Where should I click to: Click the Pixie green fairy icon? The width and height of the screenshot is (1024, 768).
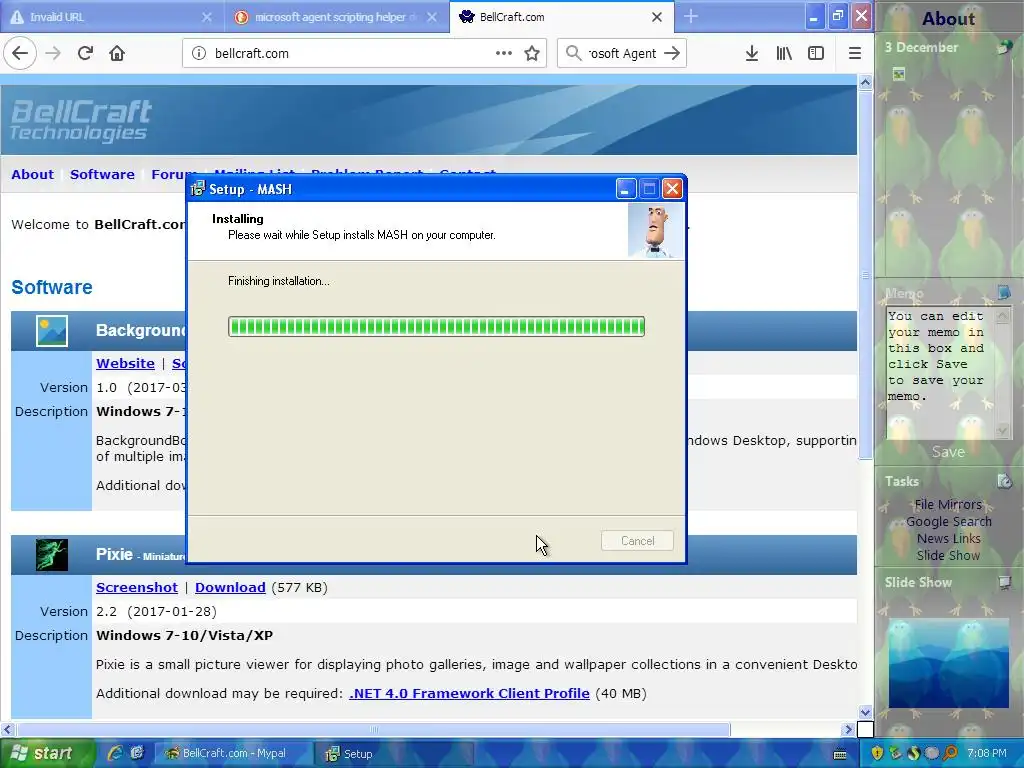pyautogui.click(x=52, y=554)
